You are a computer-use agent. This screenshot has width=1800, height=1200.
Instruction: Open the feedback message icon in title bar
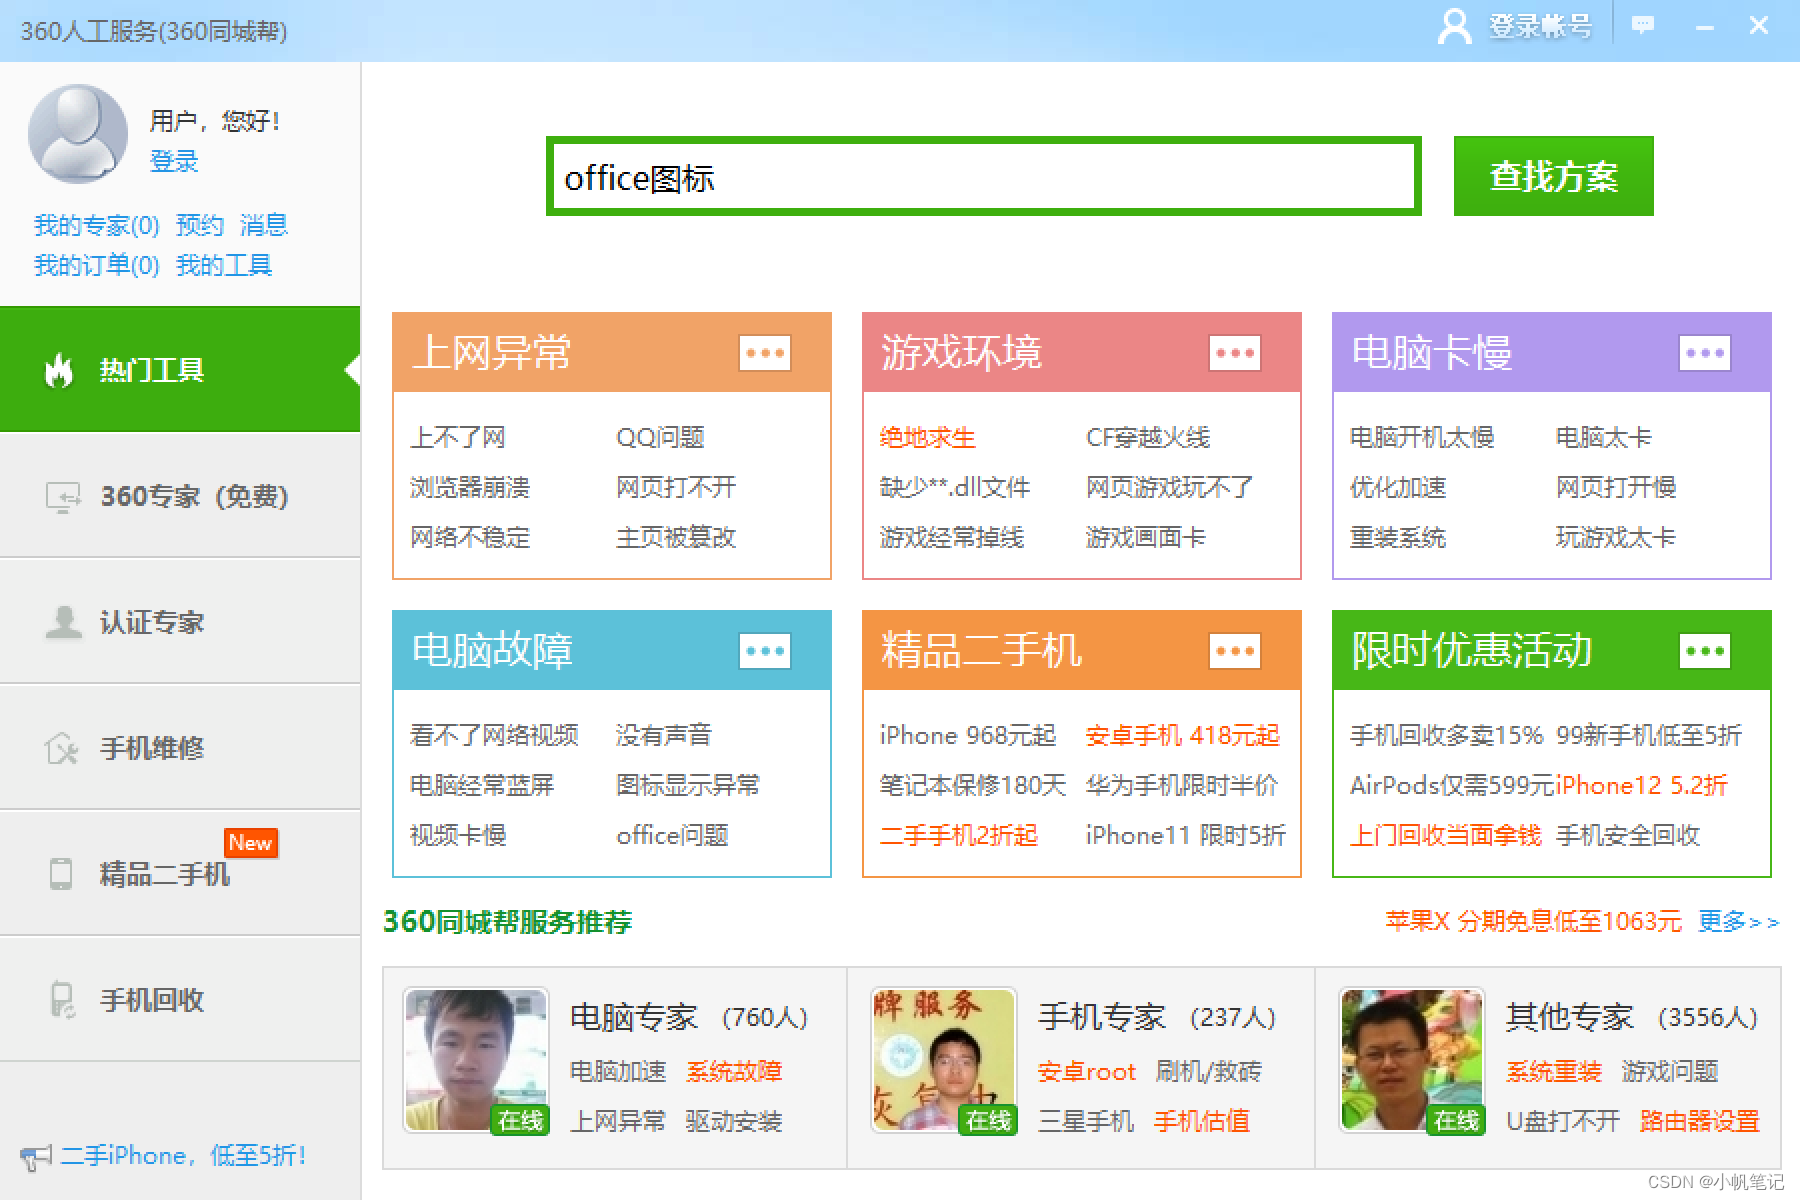point(1642,25)
